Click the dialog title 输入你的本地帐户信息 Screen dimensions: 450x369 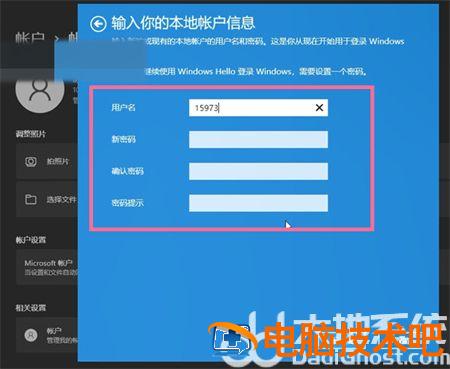pyautogui.click(x=183, y=23)
